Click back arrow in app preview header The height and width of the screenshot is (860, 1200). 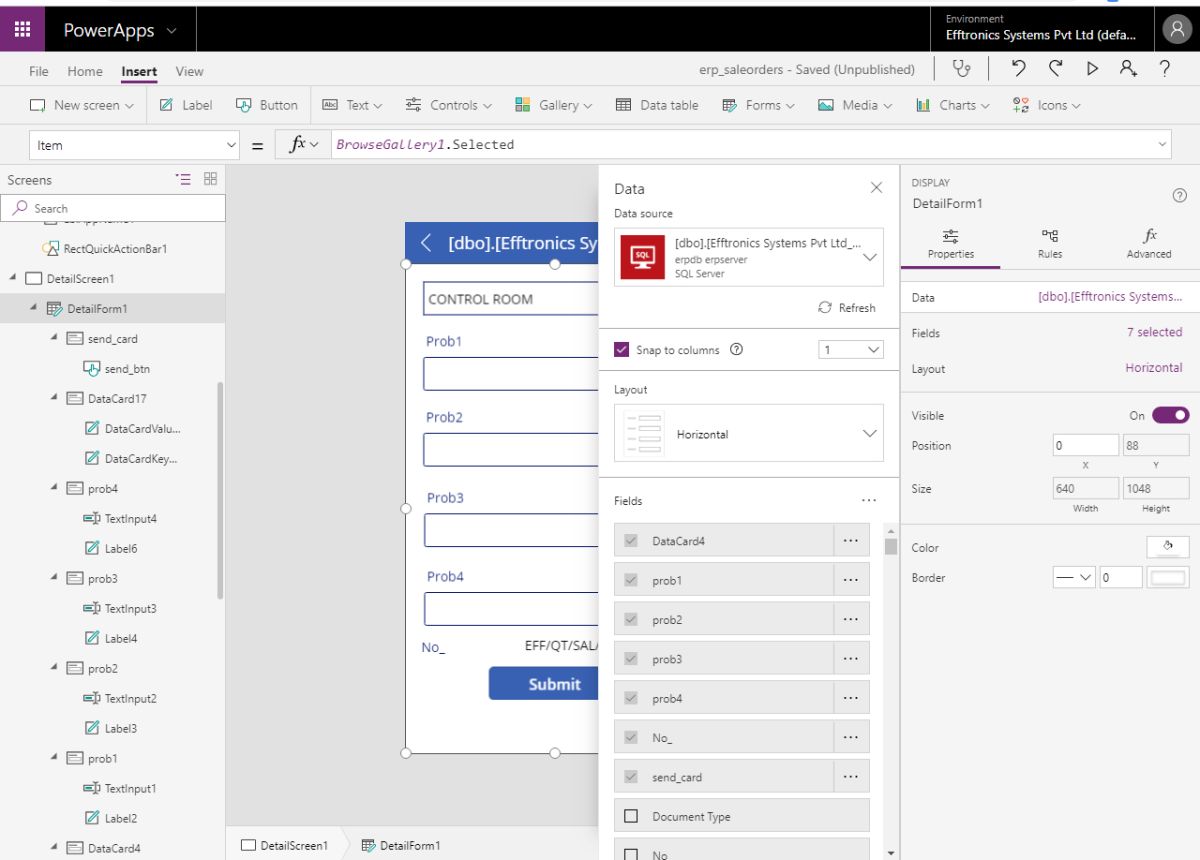[426, 243]
